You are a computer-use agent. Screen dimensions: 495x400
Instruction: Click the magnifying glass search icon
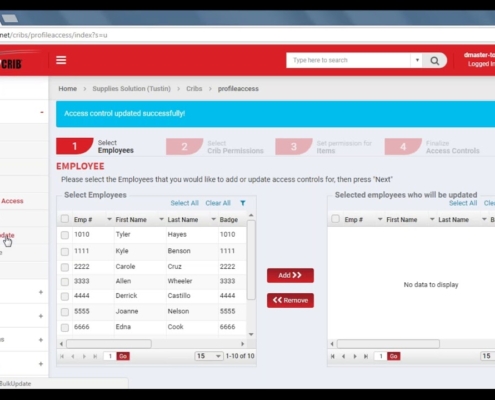click(x=434, y=61)
